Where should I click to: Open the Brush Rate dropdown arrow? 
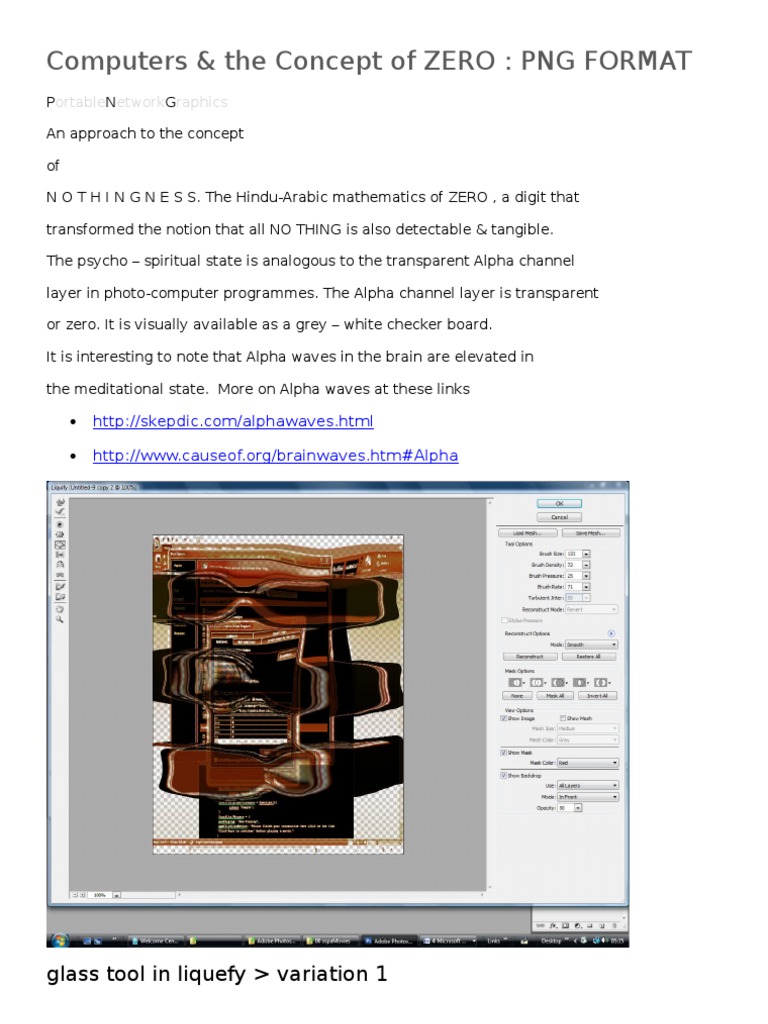click(x=586, y=587)
